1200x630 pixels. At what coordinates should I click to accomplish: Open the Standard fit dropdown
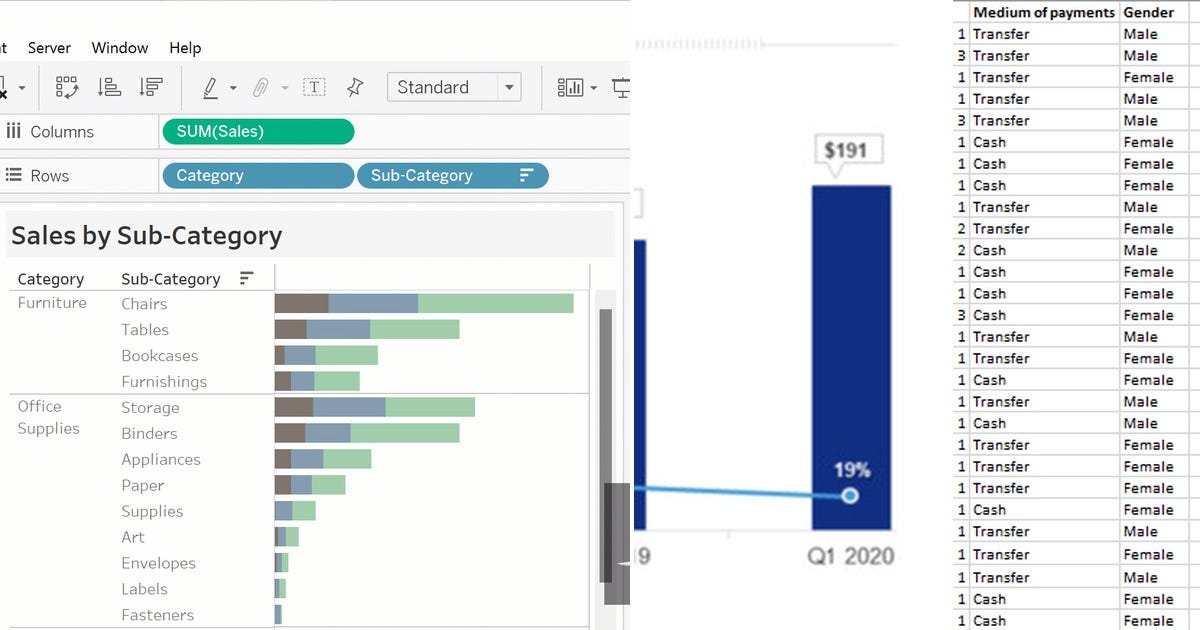pos(510,87)
